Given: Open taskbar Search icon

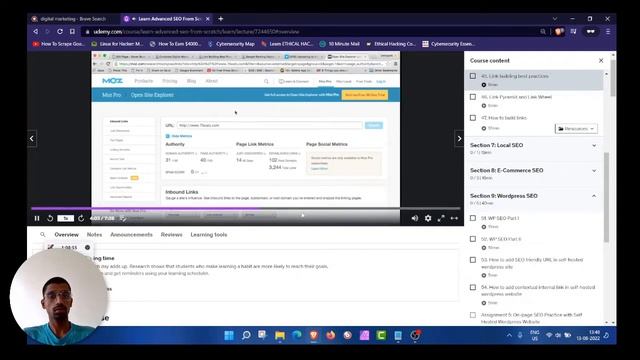Looking at the screenshot, I should [x=246, y=336].
